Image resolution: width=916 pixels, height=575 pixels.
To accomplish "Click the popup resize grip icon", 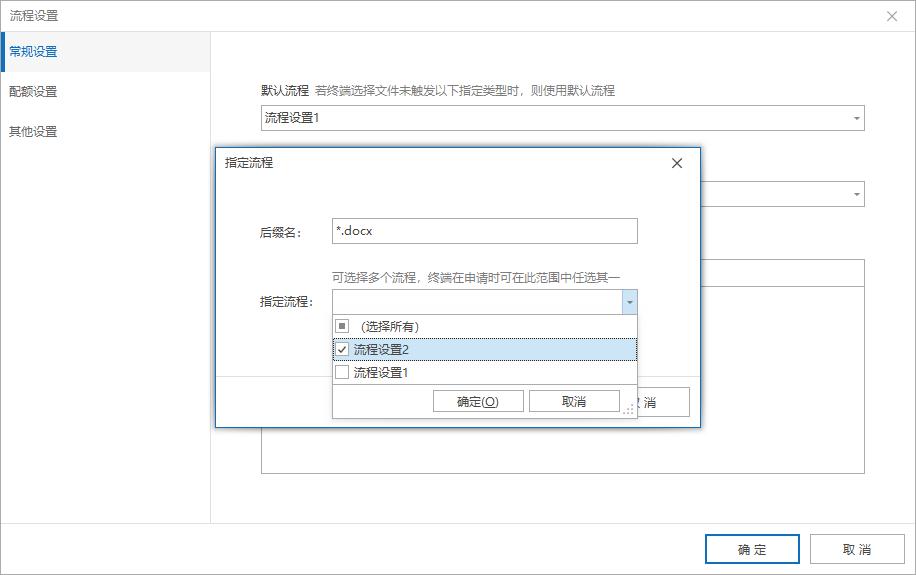I will pos(628,409).
